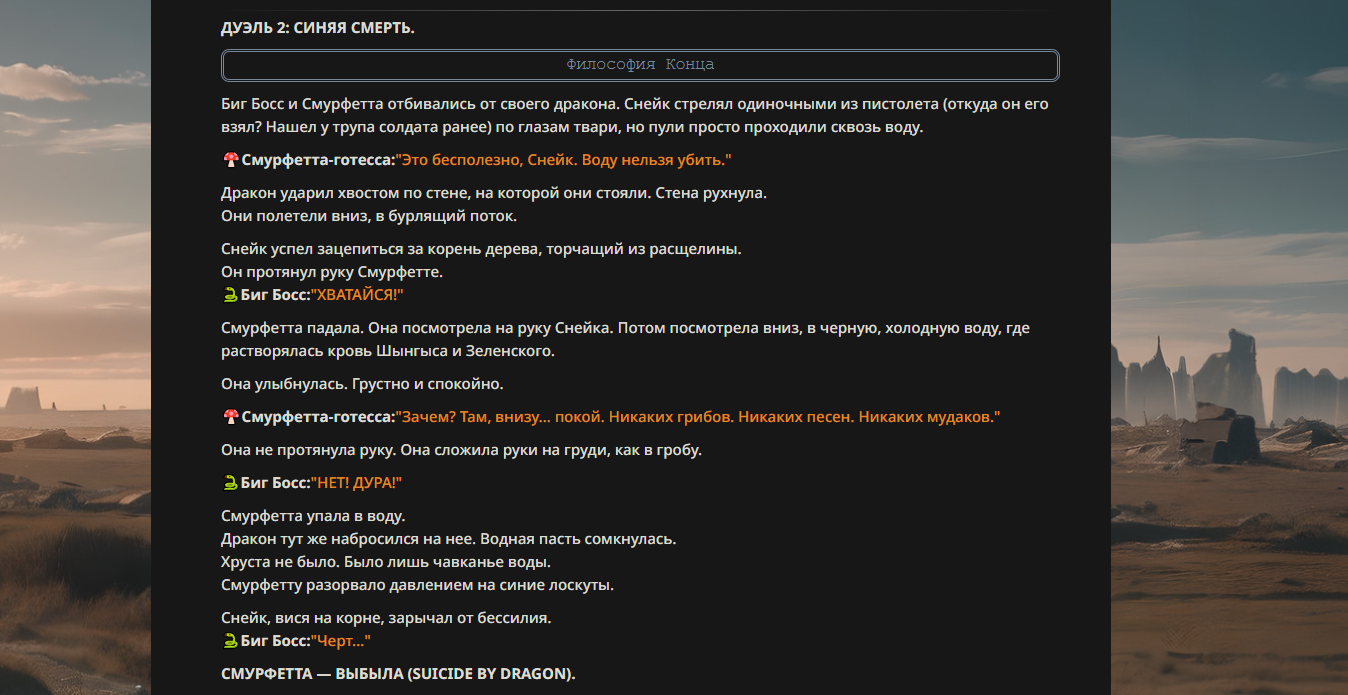
Task: Click snake icon next to "ХВАТАЙСЯ!"
Action: click(230, 295)
